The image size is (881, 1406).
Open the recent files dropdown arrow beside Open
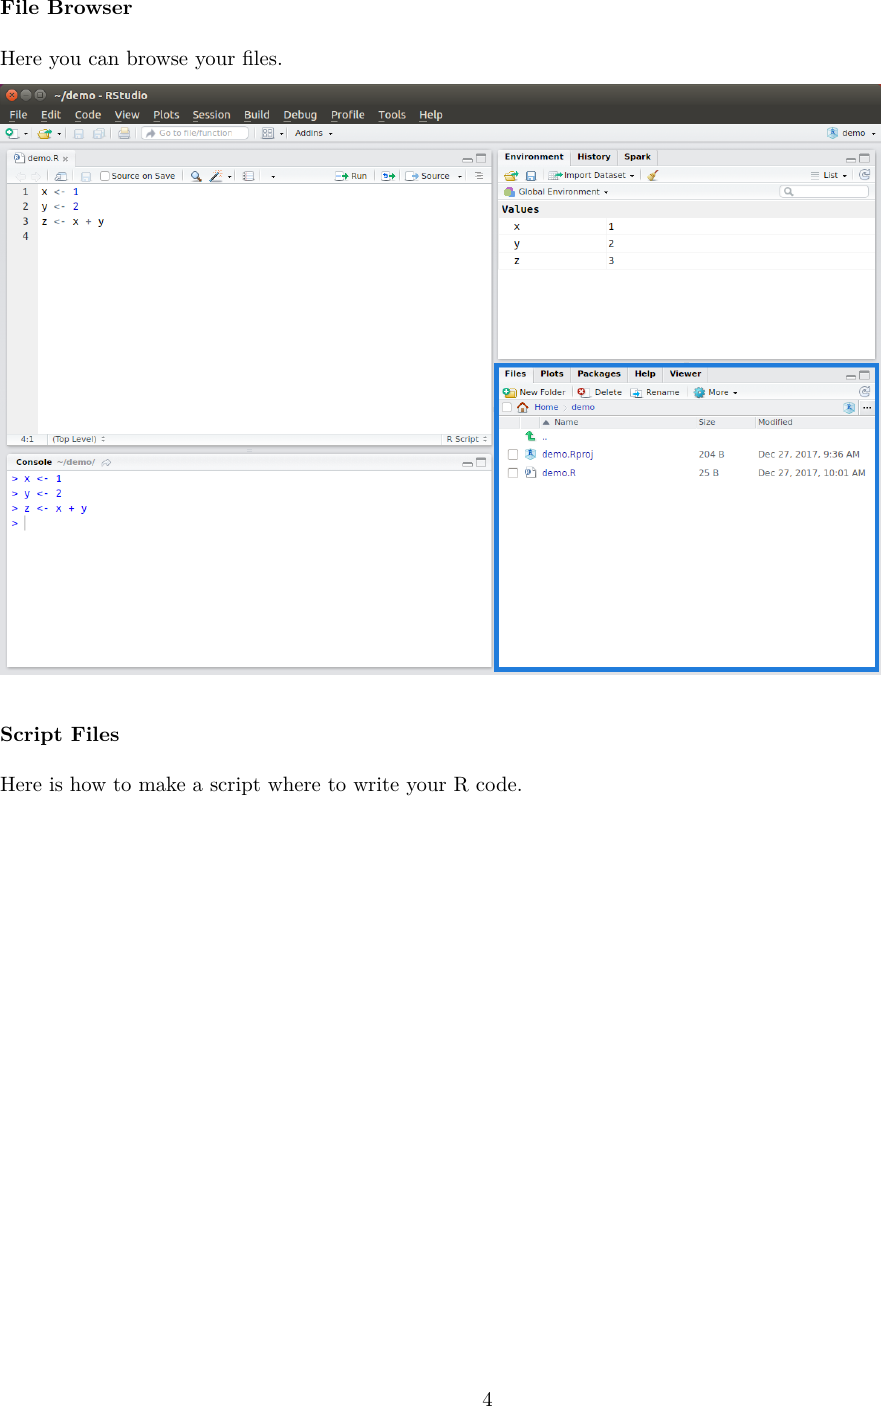click(x=59, y=133)
